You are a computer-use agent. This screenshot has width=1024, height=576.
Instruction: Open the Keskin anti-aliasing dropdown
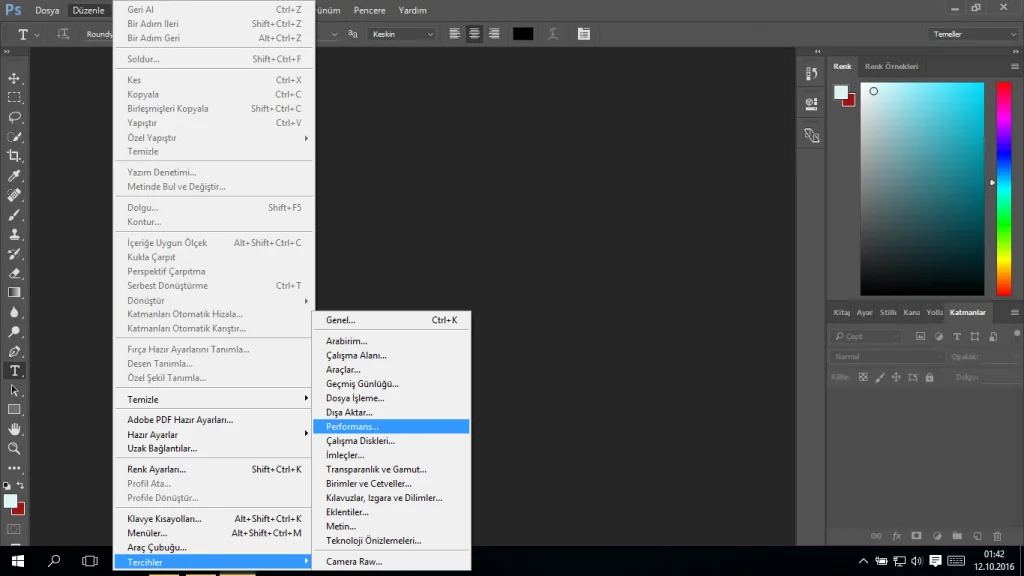[403, 34]
